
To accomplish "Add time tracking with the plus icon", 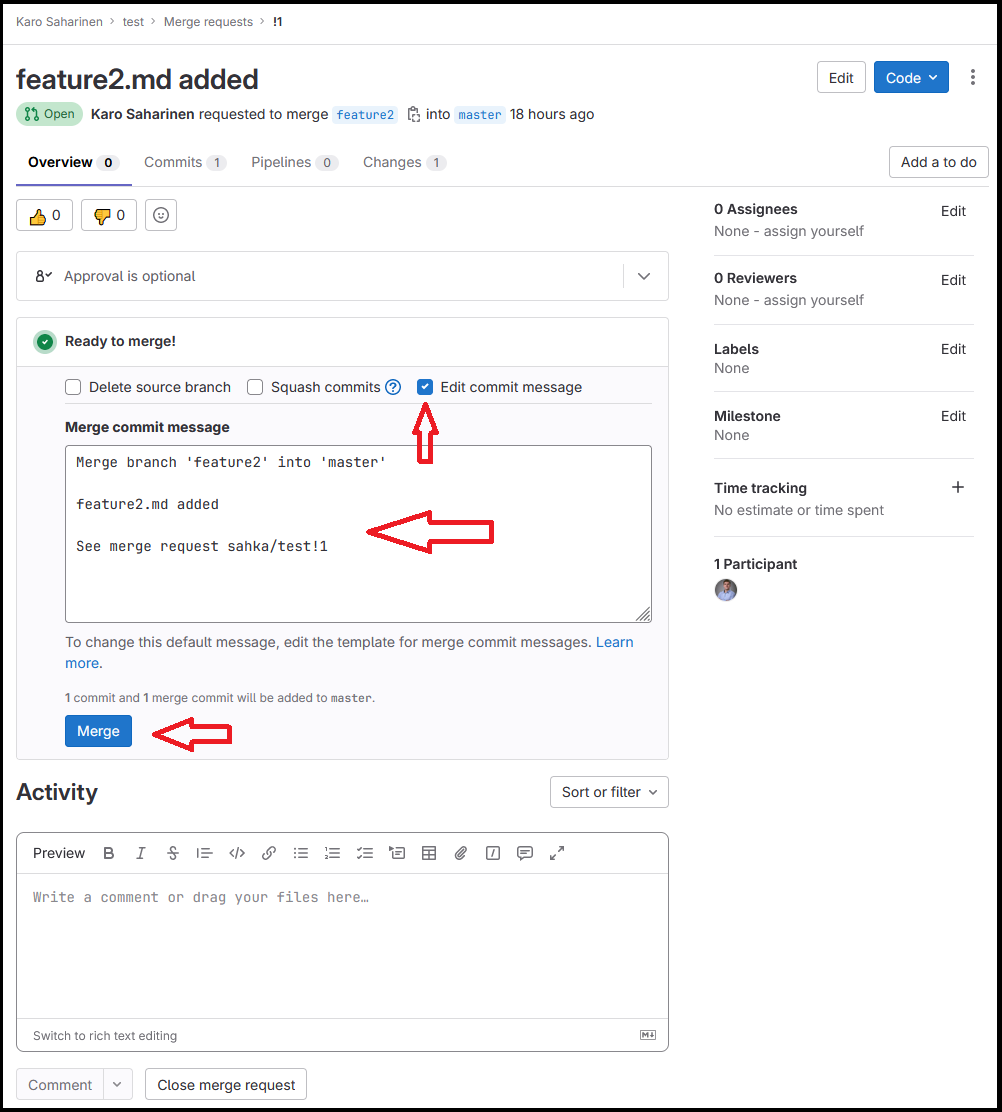I will (957, 488).
